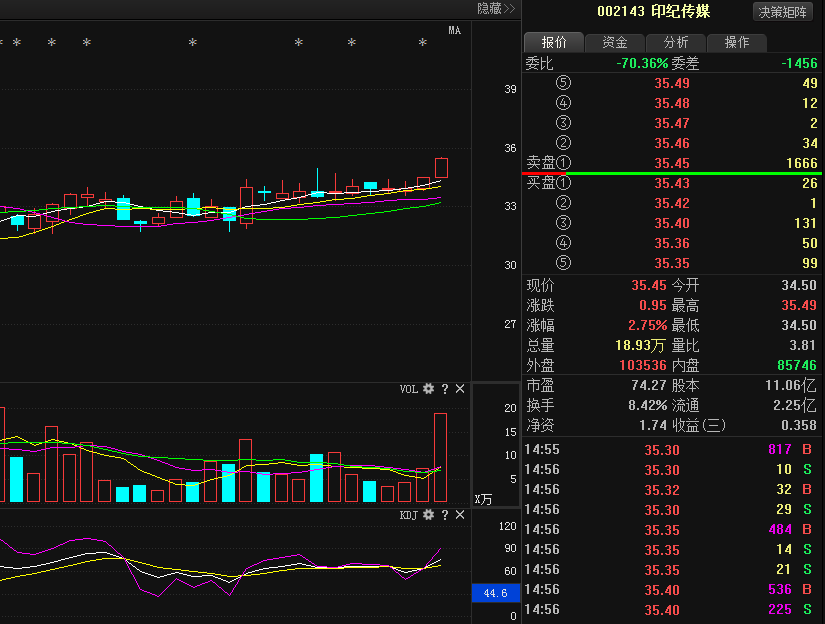Collapse the side panel with 隐藏>>

tap(496, 8)
